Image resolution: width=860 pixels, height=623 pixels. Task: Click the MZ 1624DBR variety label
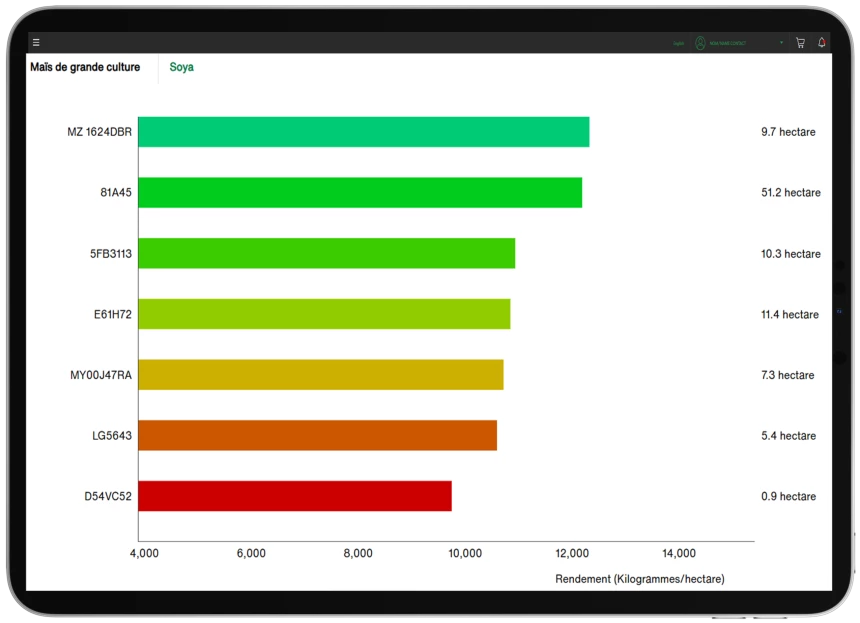(99, 132)
